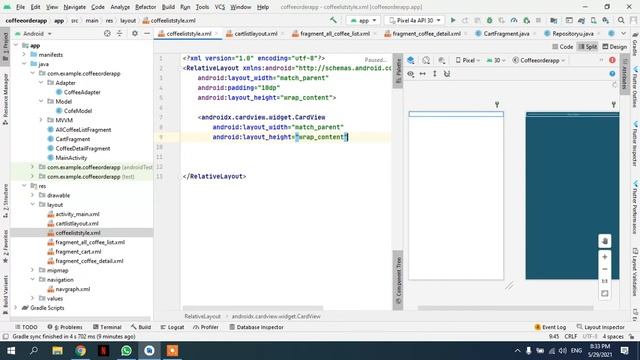Open the Event Log
Viewport: 640px width, 360px height.
point(550,327)
